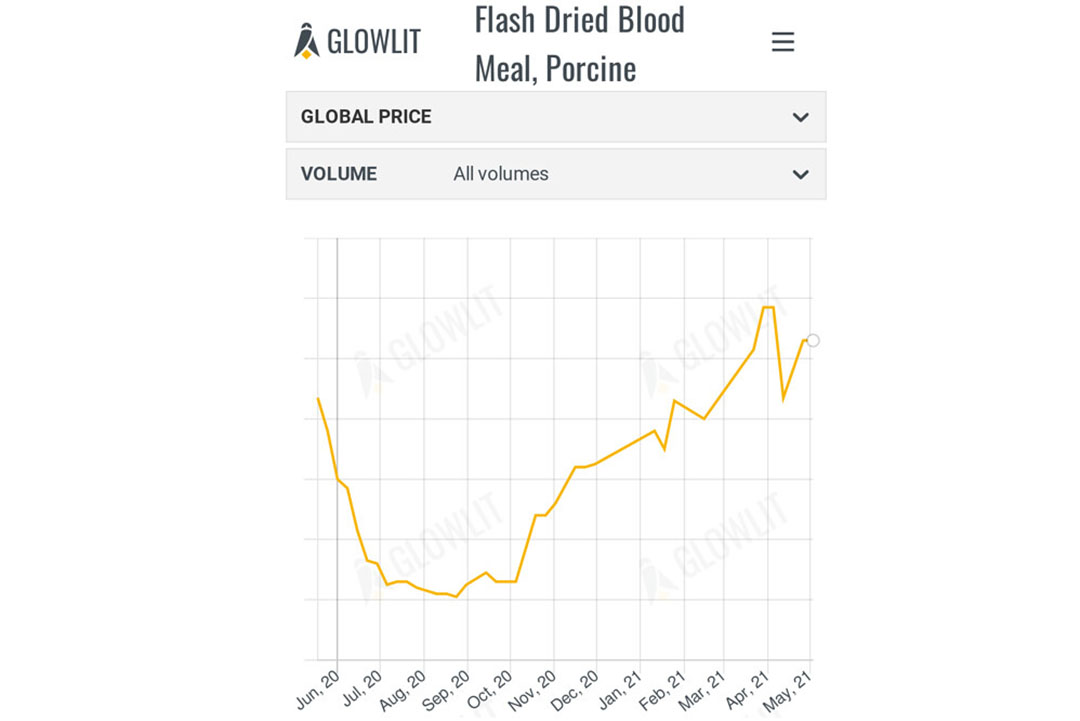Click the Dec, 20 axis label
Viewport: 1080px width, 721px height.
574,691
